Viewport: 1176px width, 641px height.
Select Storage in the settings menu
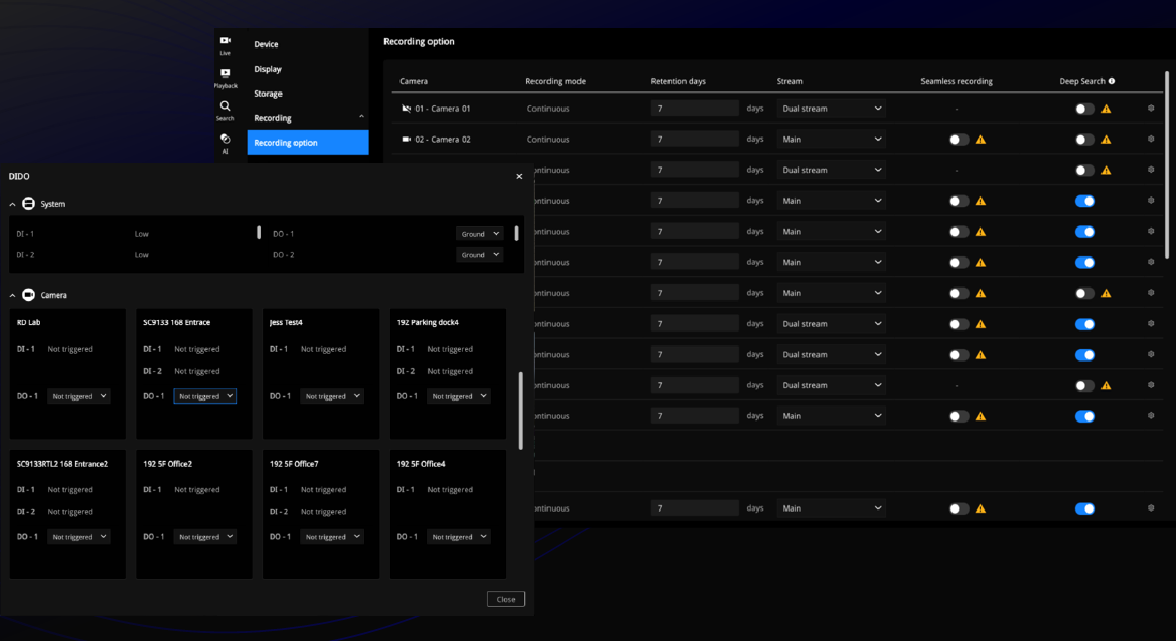pyautogui.click(x=268, y=94)
